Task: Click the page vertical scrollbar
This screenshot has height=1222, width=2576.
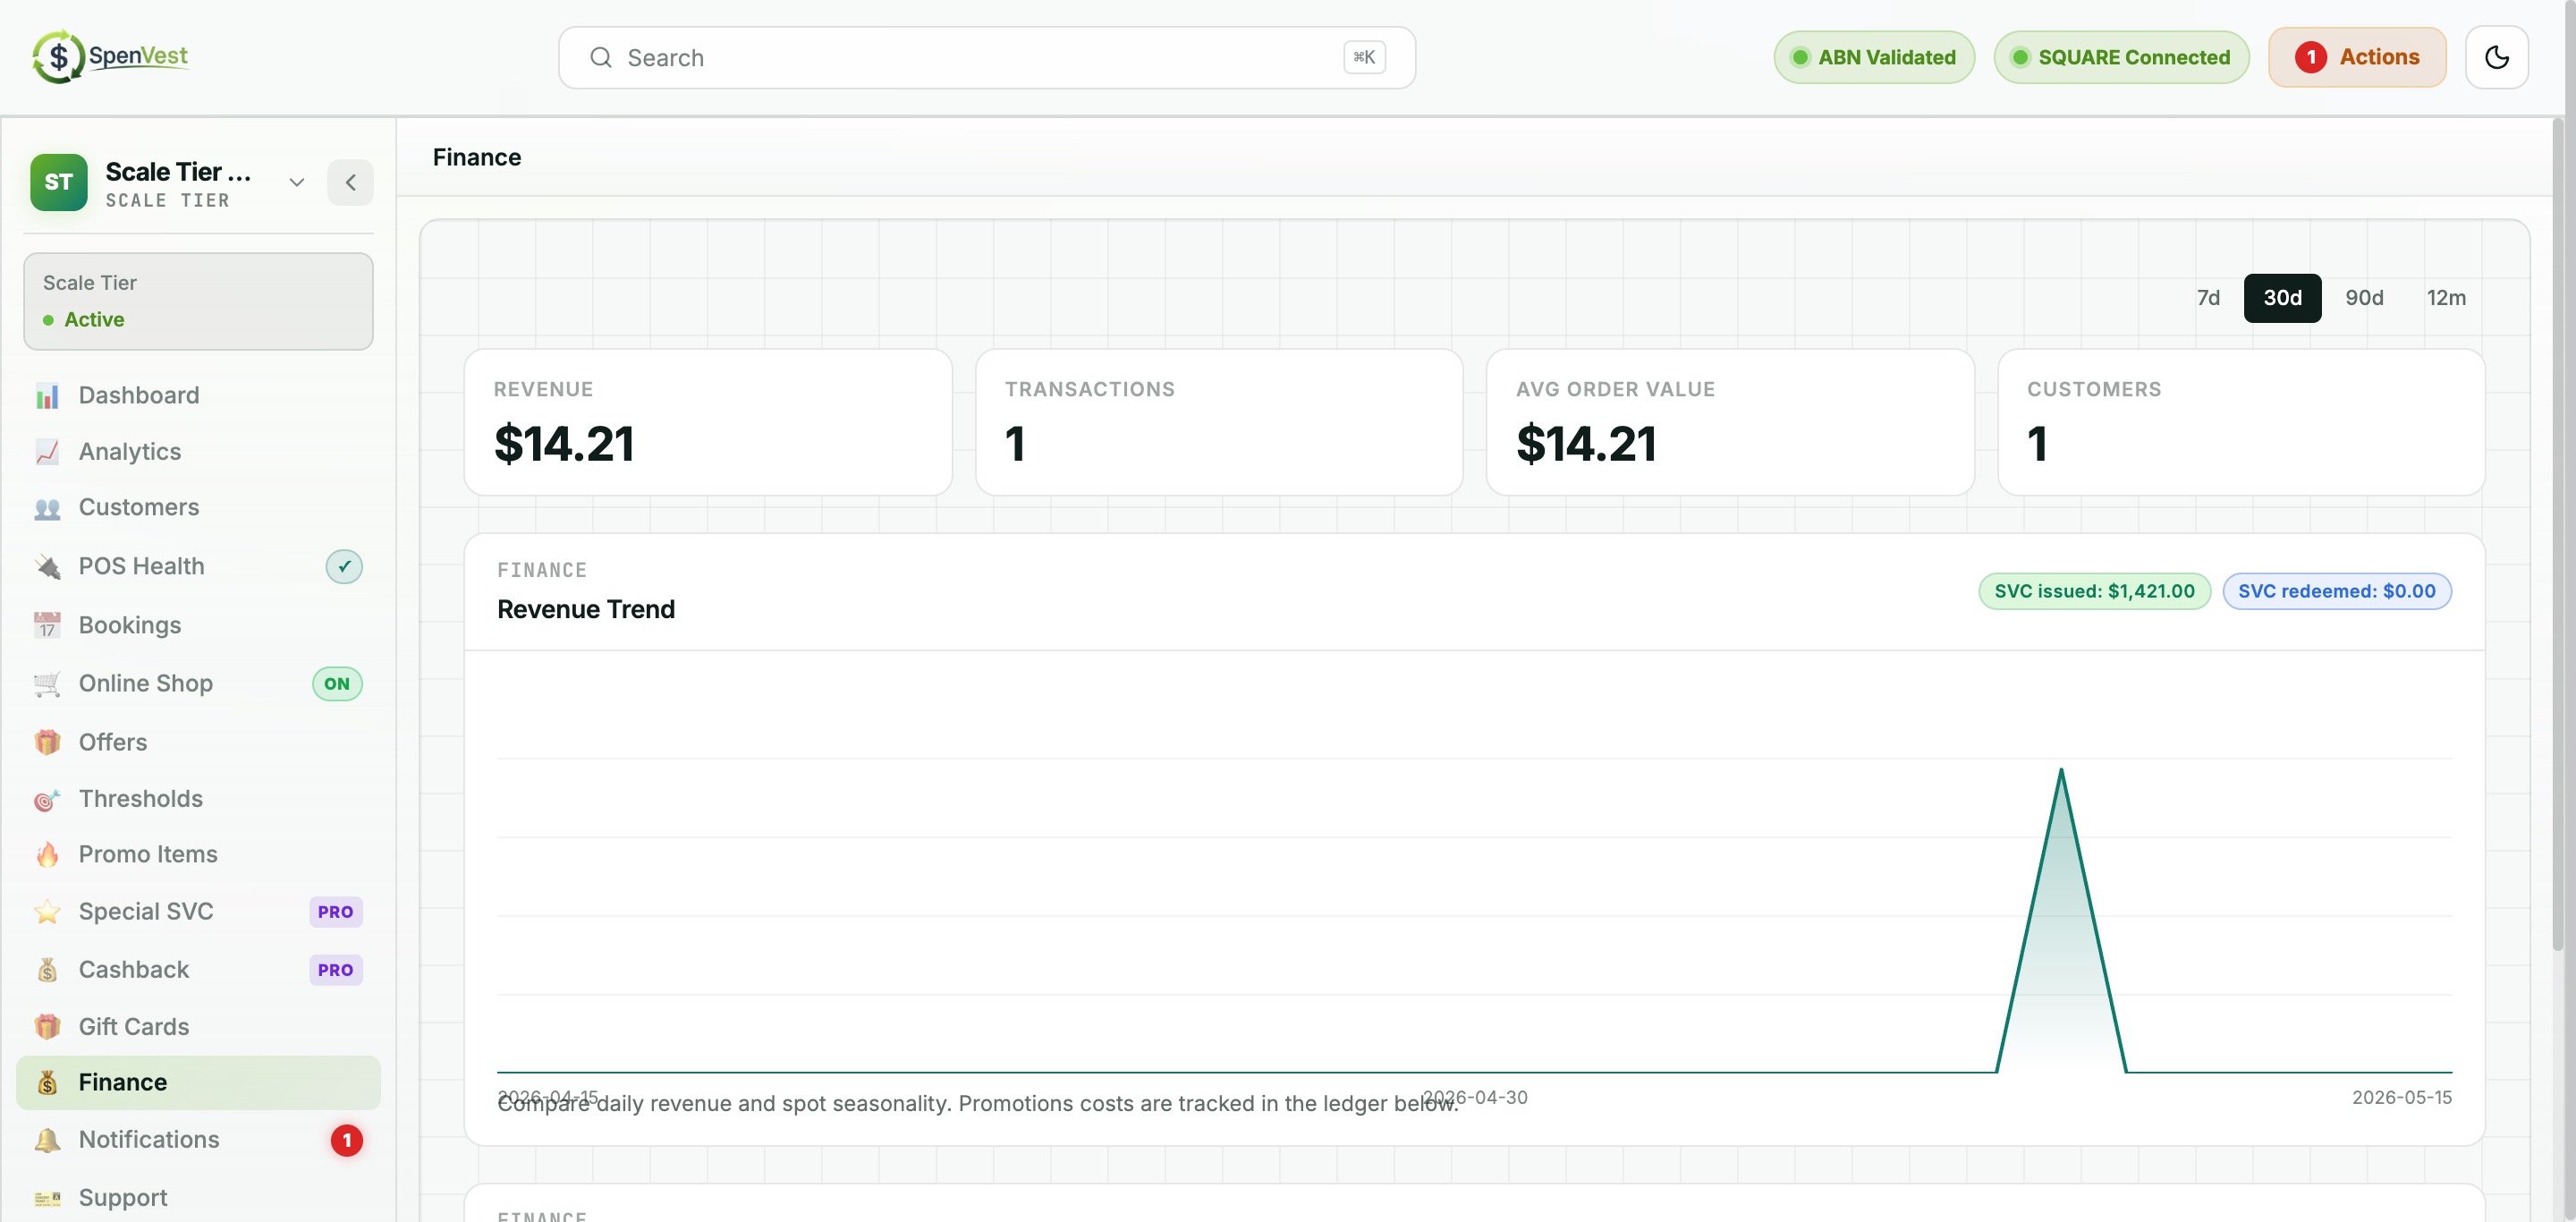Action: (2557, 535)
